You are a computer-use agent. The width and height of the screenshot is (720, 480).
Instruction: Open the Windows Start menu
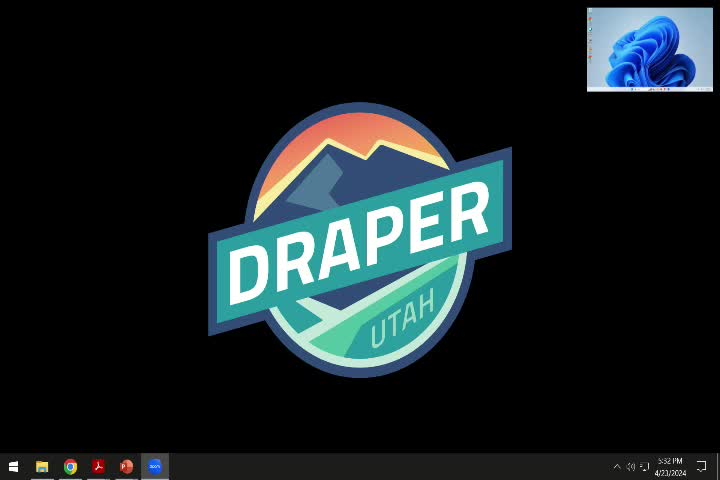point(13,467)
